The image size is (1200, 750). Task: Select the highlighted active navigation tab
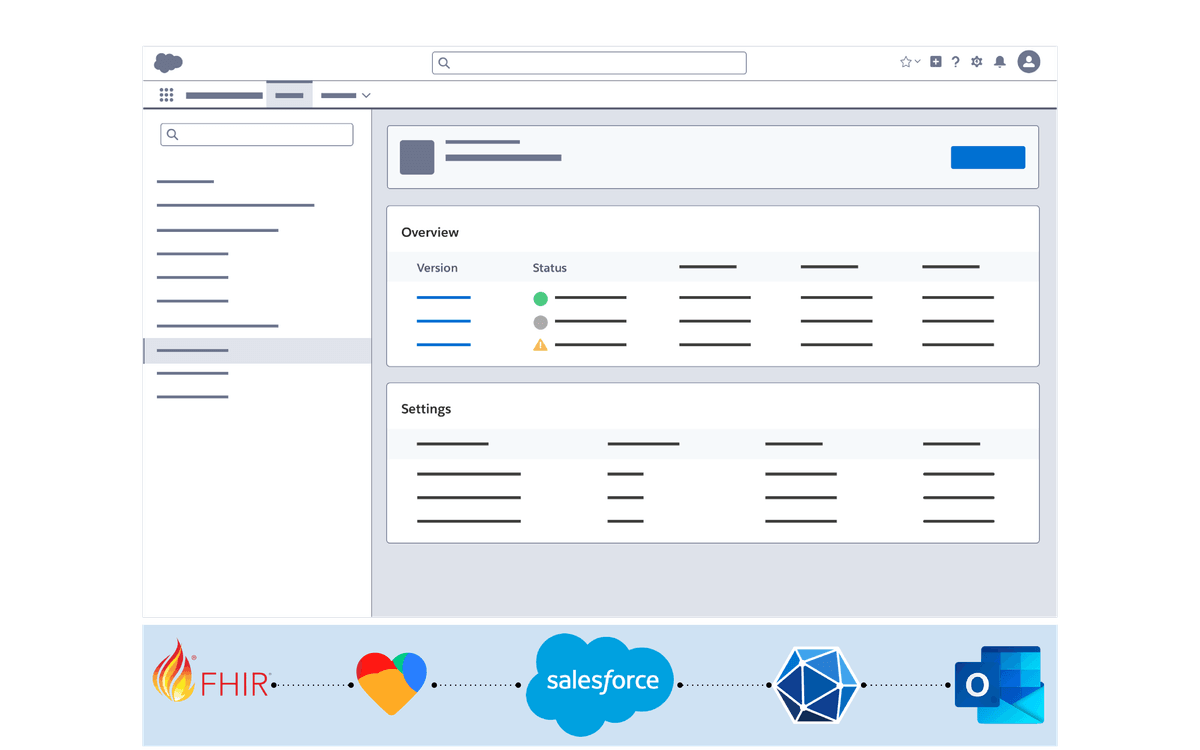289,95
